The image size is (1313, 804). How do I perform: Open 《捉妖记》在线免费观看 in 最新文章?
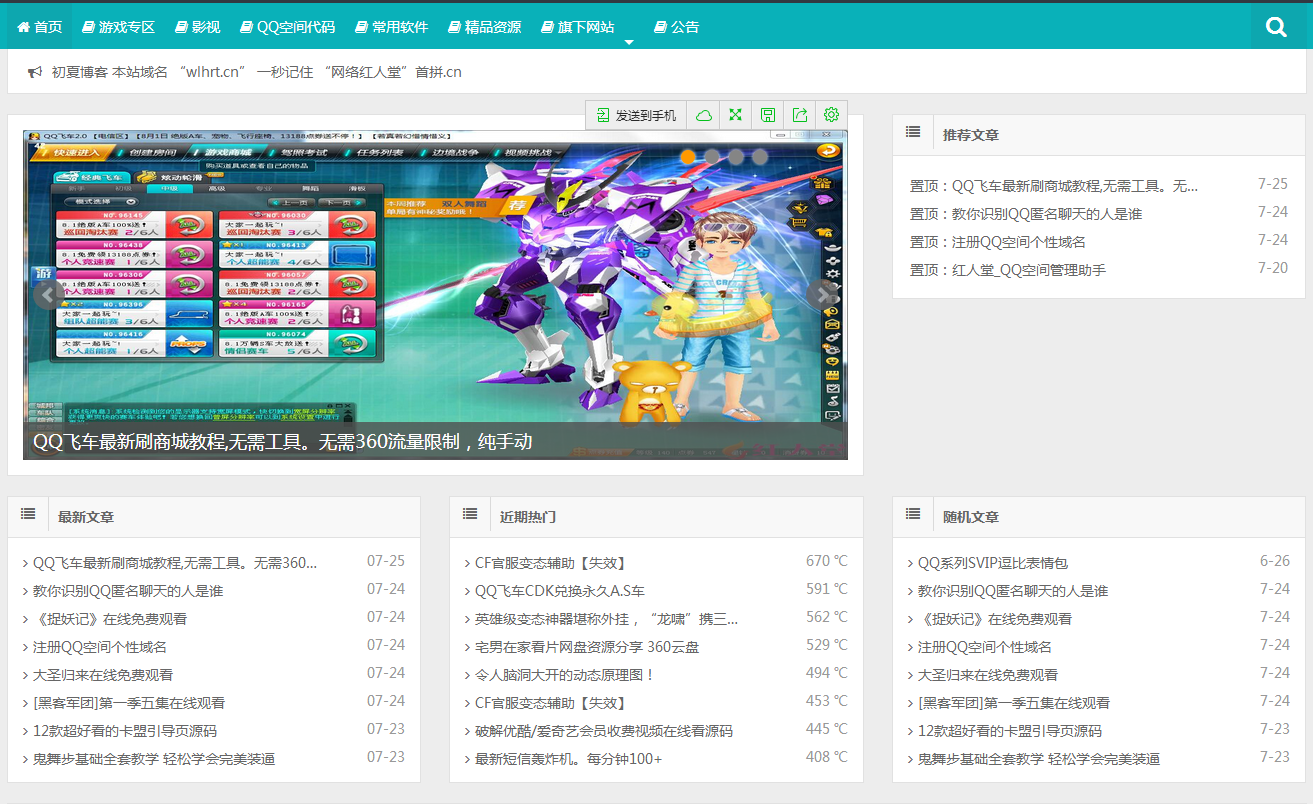pos(110,619)
